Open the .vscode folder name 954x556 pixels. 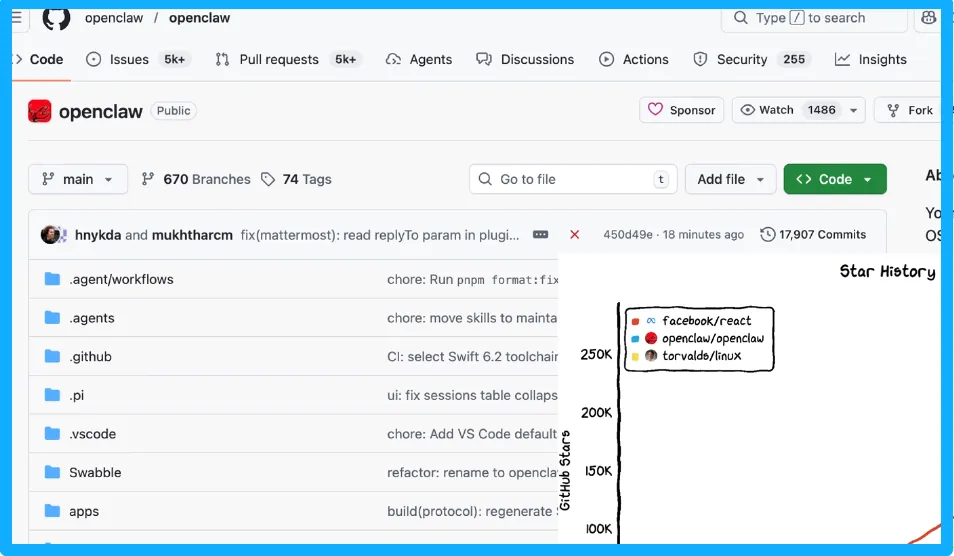pyautogui.click(x=92, y=434)
